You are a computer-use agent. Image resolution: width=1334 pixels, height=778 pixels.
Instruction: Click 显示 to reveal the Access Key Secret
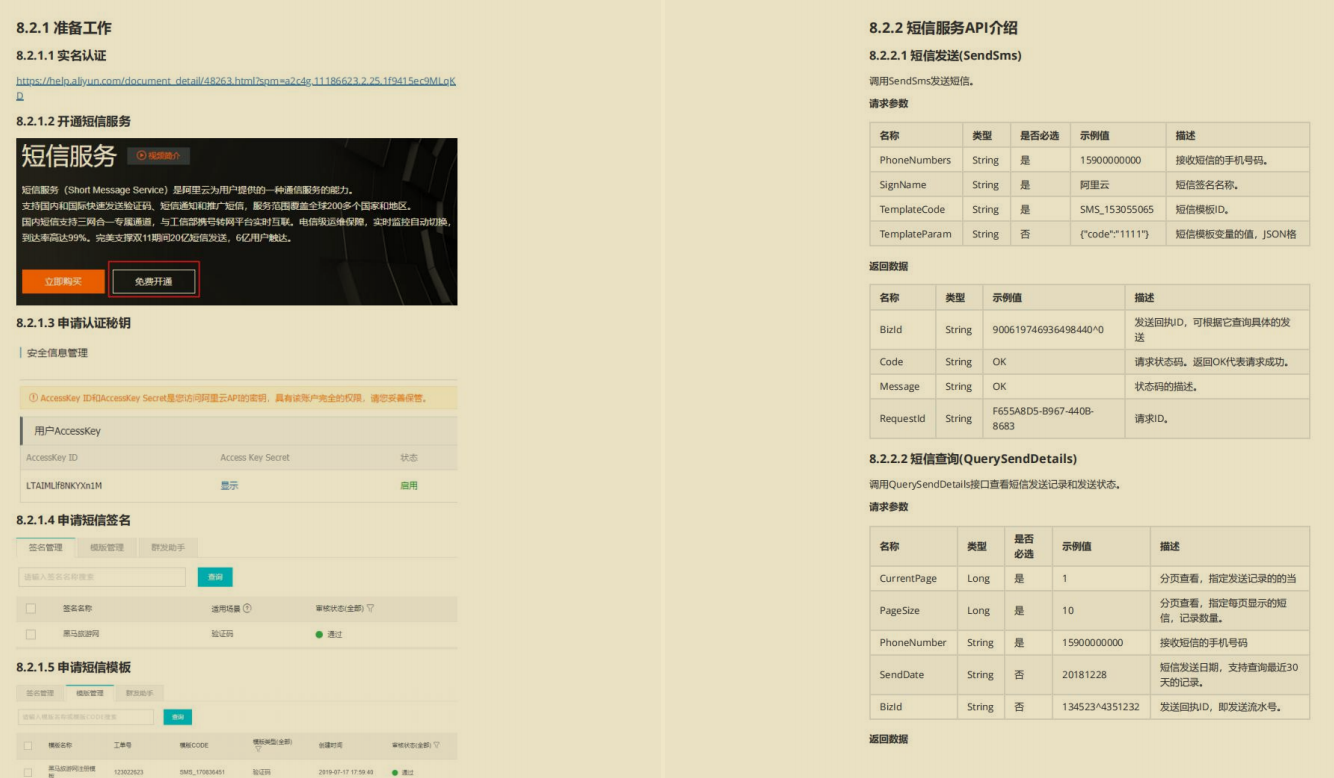pos(229,485)
